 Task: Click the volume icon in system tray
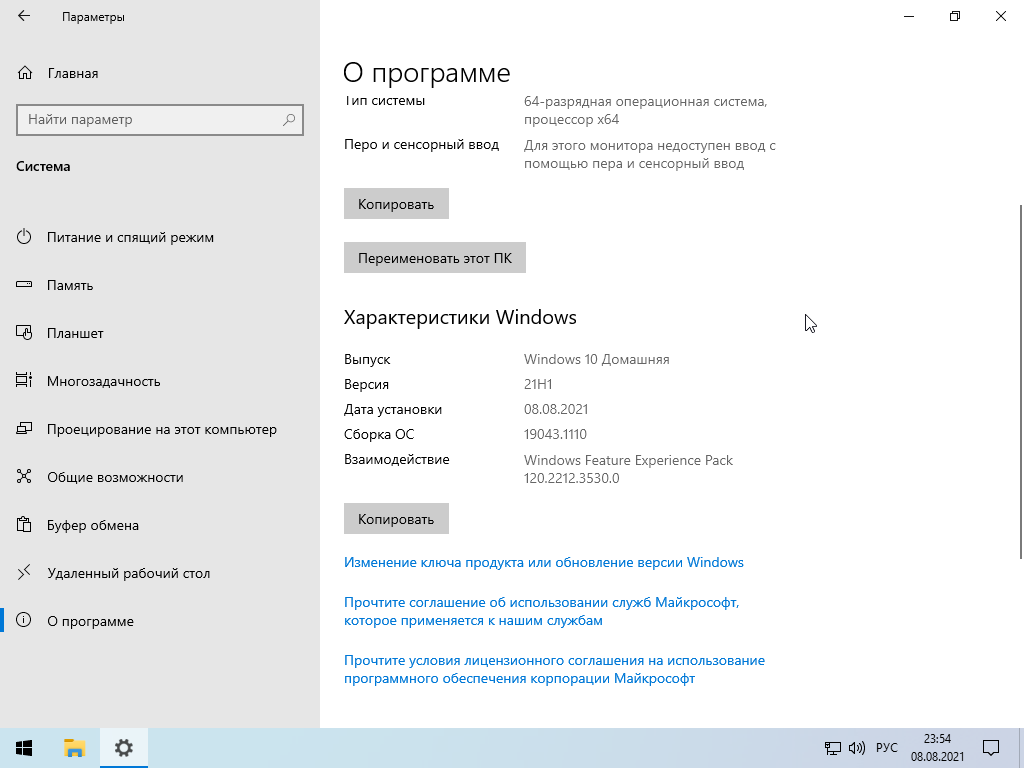(857, 748)
